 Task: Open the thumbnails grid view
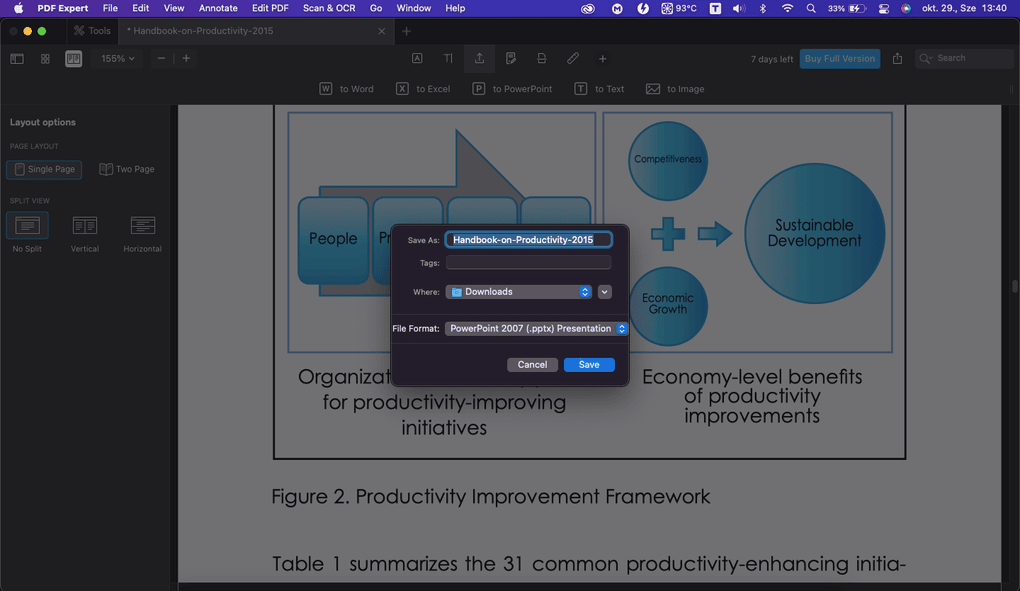coord(45,59)
